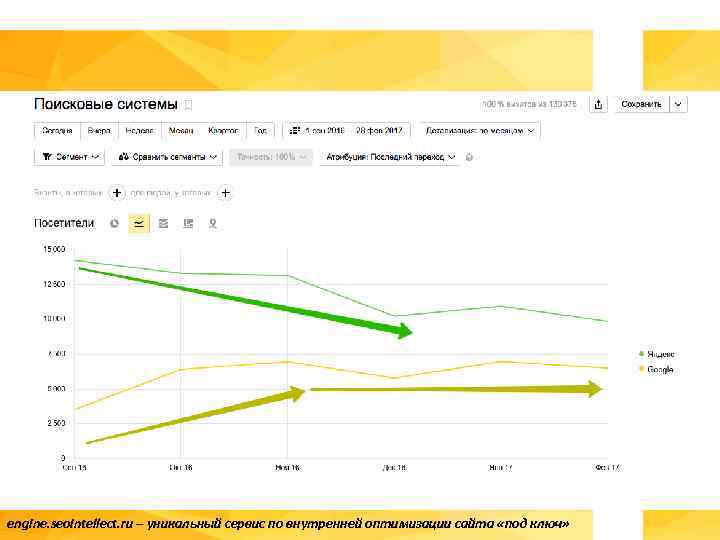Select the Квартал period tab
Image resolution: width=720 pixels, height=540 pixels.
point(223,131)
